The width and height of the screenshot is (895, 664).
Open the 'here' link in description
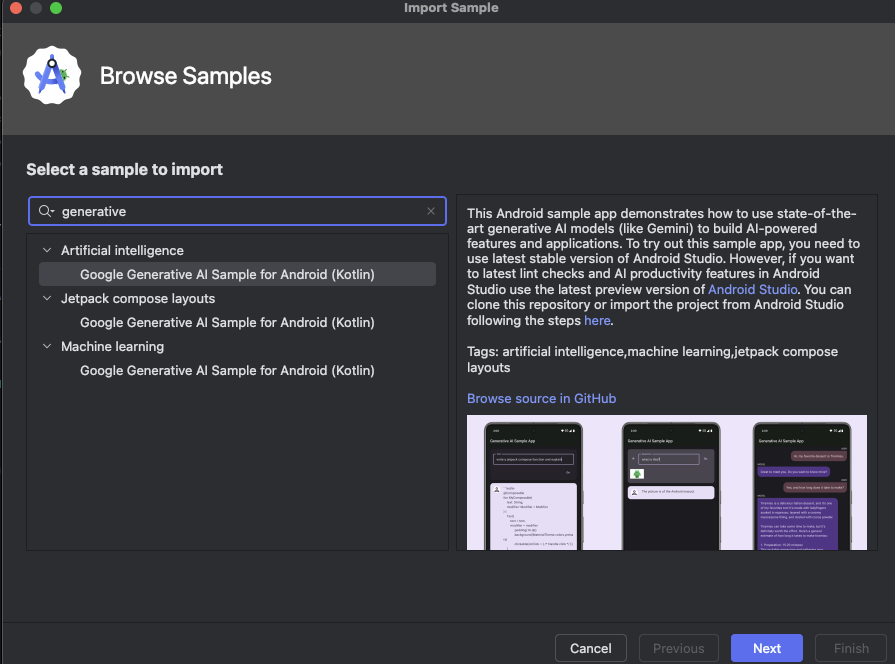point(597,320)
